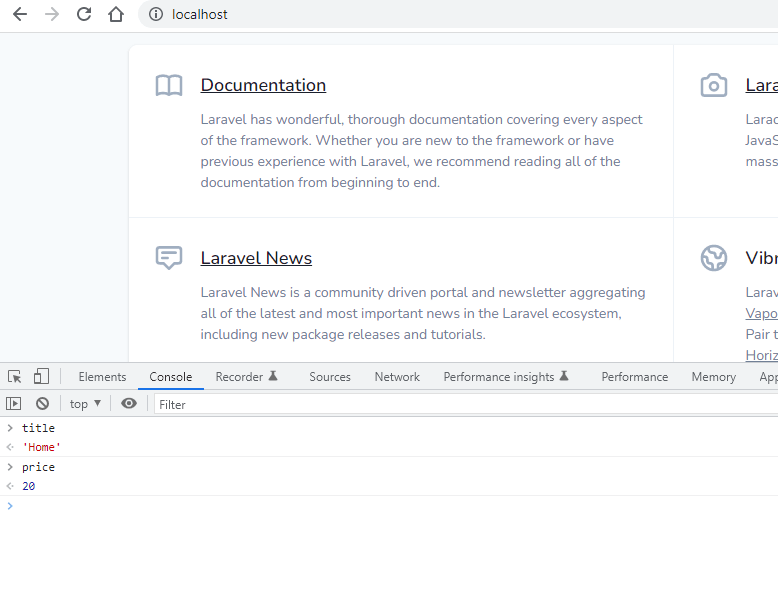The width and height of the screenshot is (778, 596).
Task: Open the Recorder tab
Action: coord(246,377)
